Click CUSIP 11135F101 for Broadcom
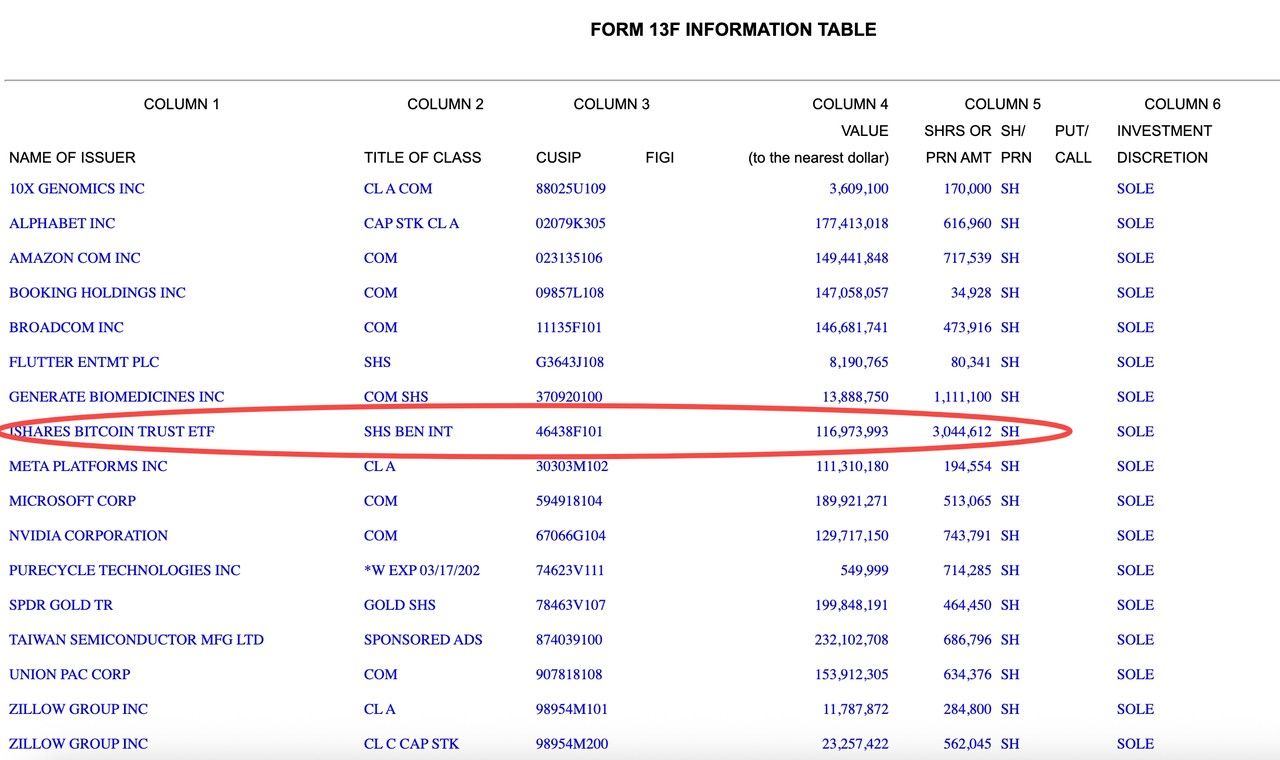The image size is (1280, 760). (x=569, y=327)
